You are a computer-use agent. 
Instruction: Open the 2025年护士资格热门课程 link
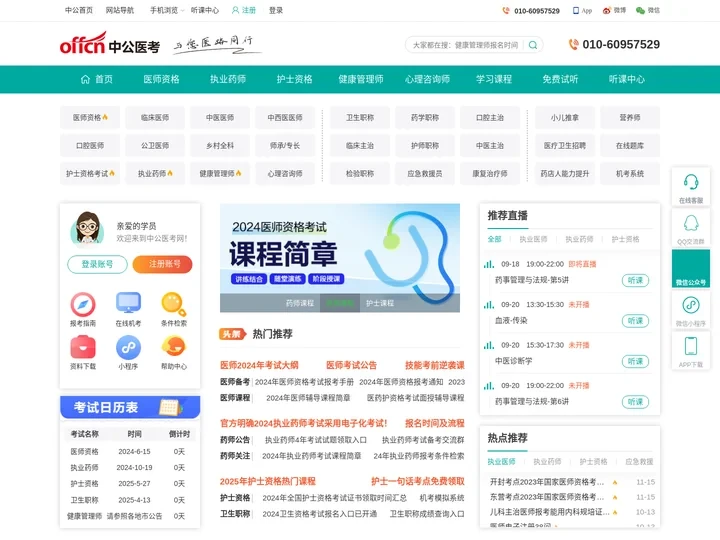[268, 481]
